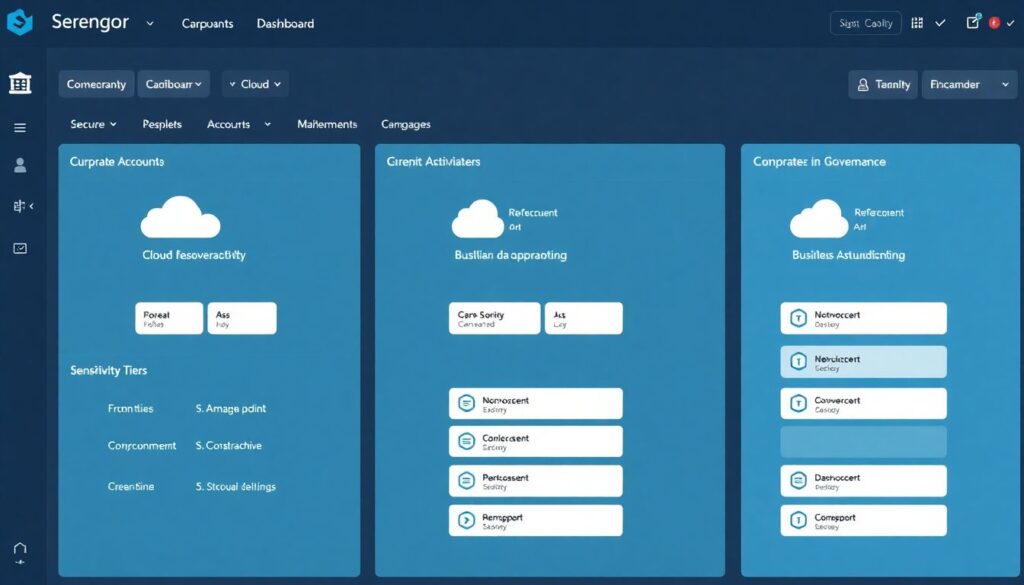The image size is (1024, 585).
Task: Toggle the checkmark indicator in the top bar
Action: [940, 22]
